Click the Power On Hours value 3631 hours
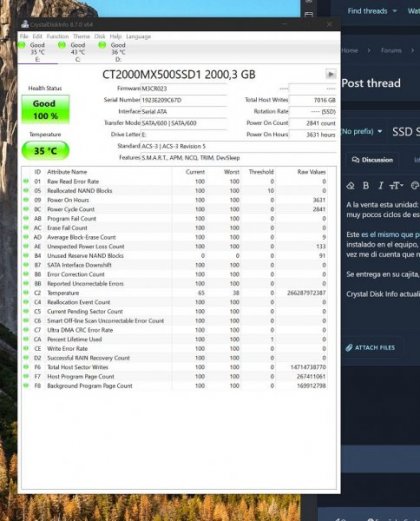Image resolution: width=420 pixels, height=521 pixels. (312, 135)
